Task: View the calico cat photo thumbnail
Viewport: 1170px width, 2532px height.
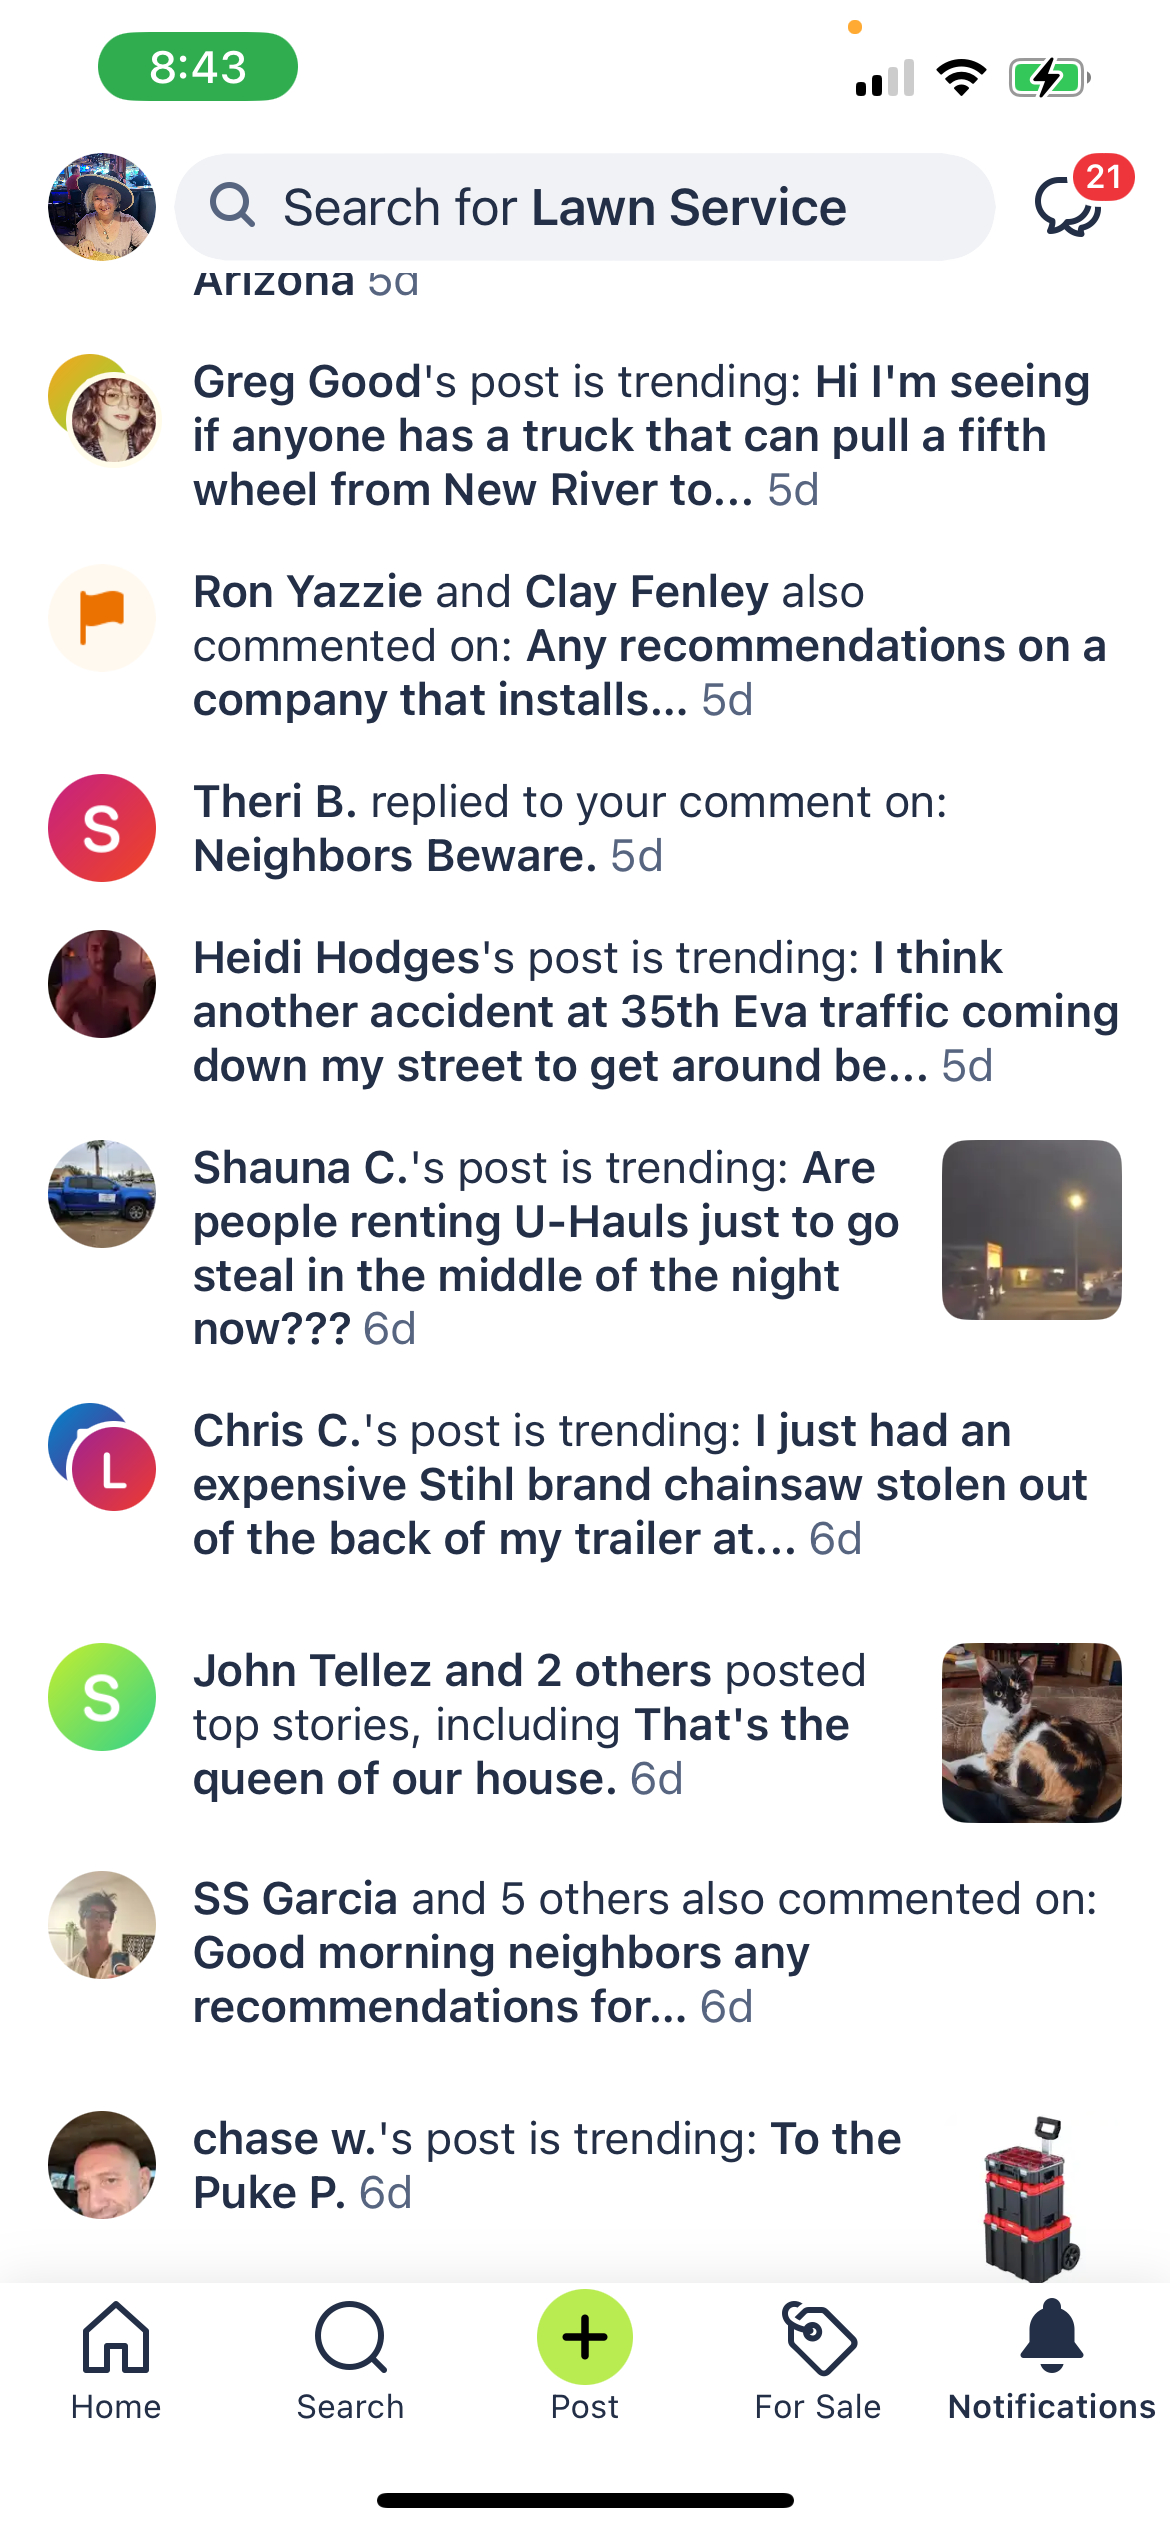Action: [x=1032, y=1733]
